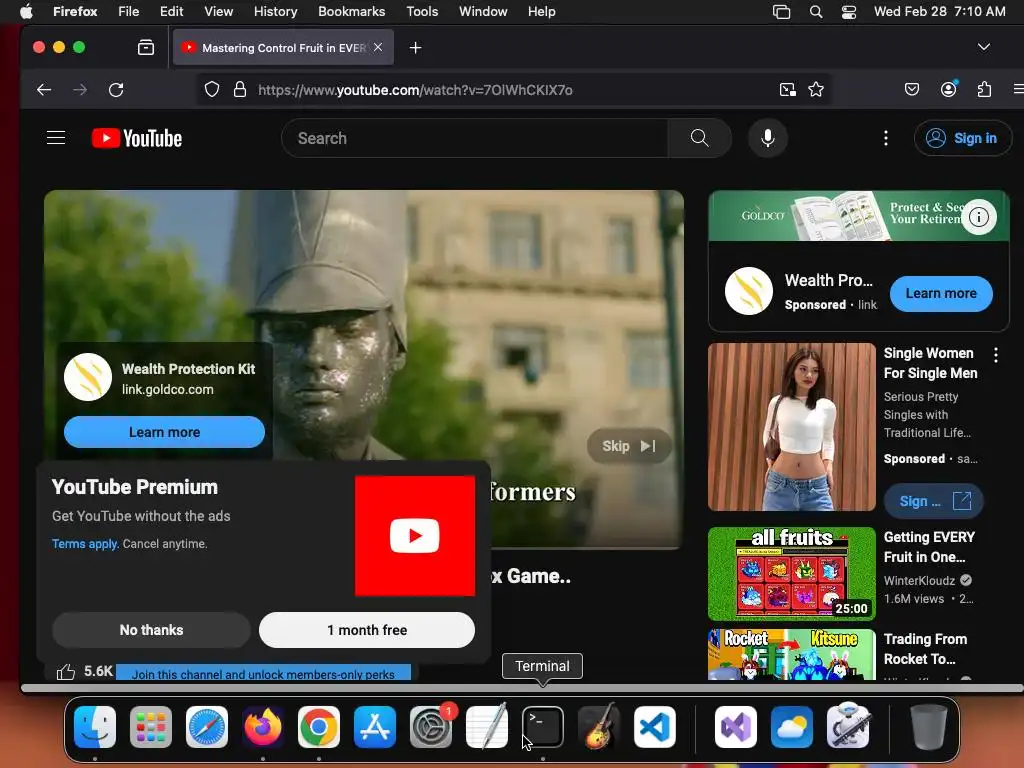Open the Firefox menu in menu bar
Screen dimensions: 1024x768
[75, 11]
